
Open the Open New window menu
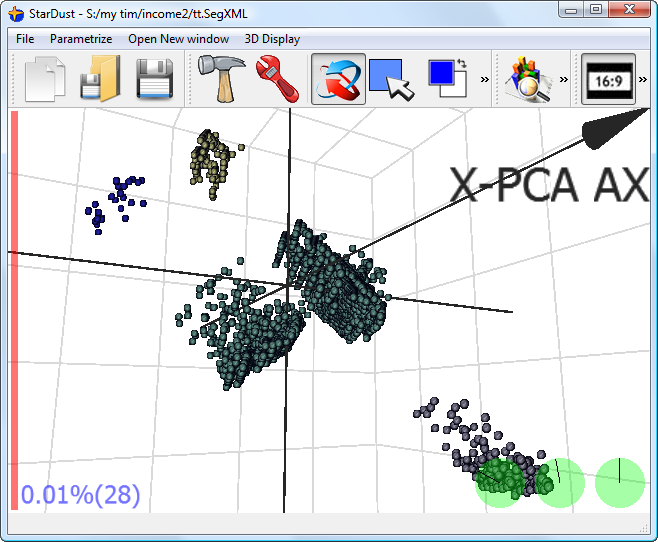[x=178, y=39]
